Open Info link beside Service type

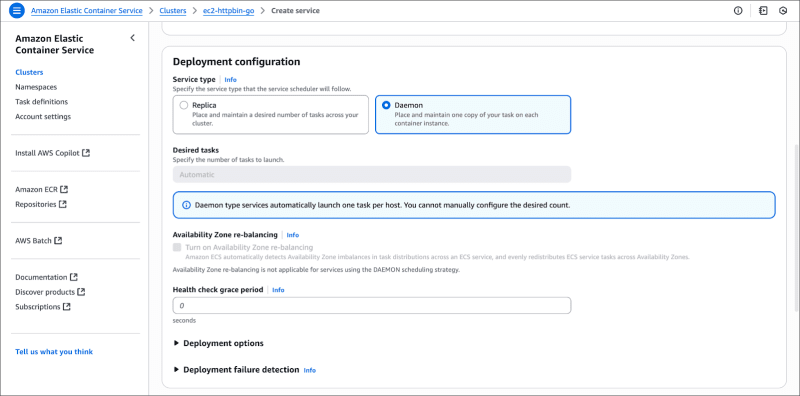pyautogui.click(x=231, y=80)
